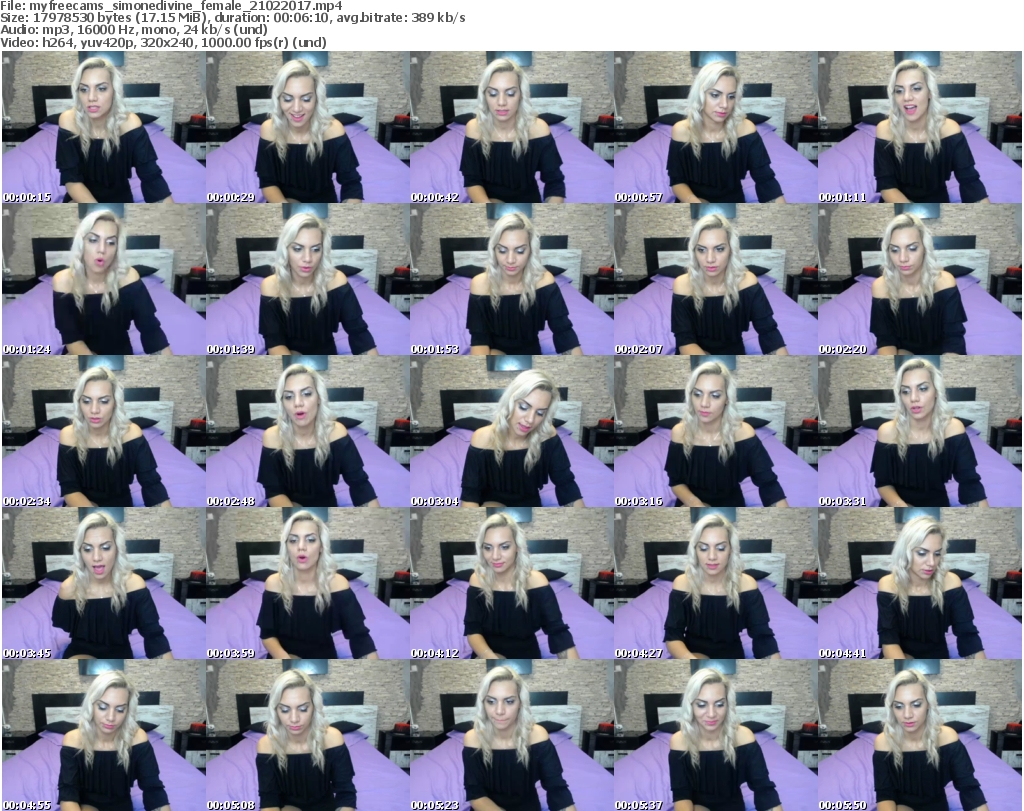
Task: Select the thumbnail stamped 00:01:53
Action: (511, 279)
